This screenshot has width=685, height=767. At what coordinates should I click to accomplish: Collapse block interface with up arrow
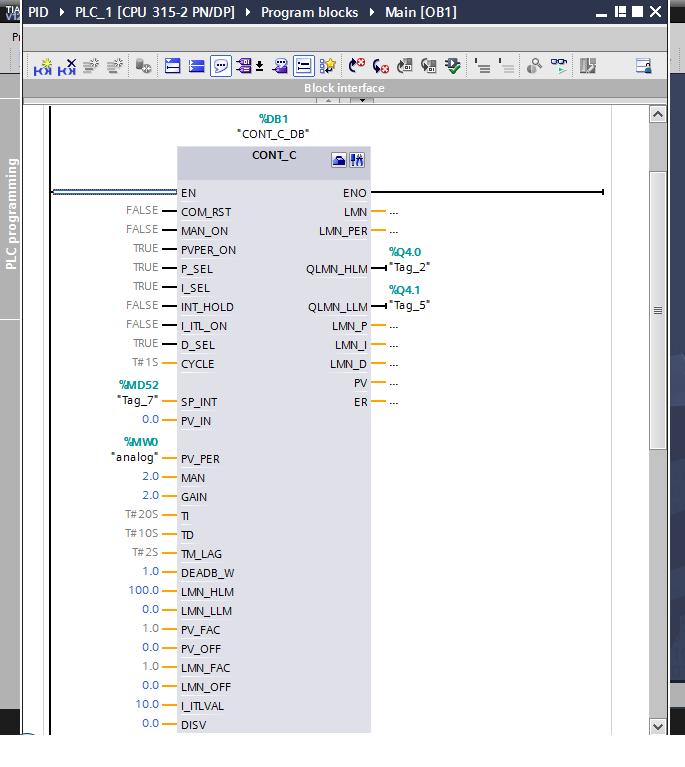point(328,100)
